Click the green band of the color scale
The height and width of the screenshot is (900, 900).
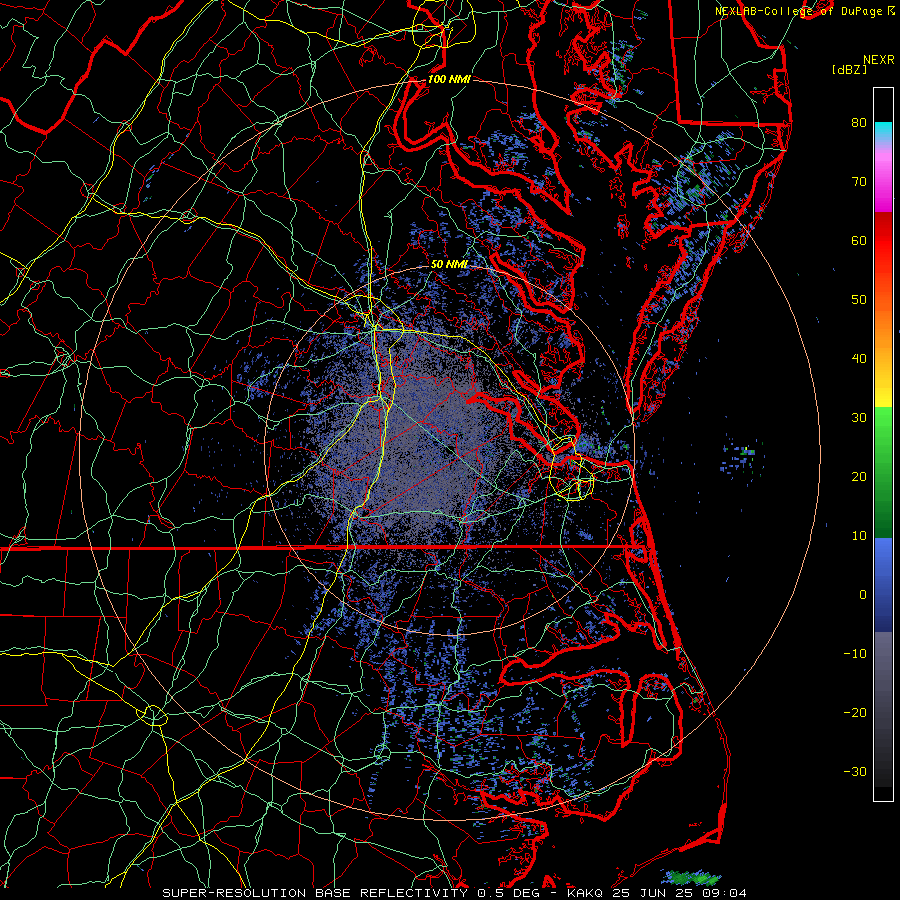coord(883,472)
